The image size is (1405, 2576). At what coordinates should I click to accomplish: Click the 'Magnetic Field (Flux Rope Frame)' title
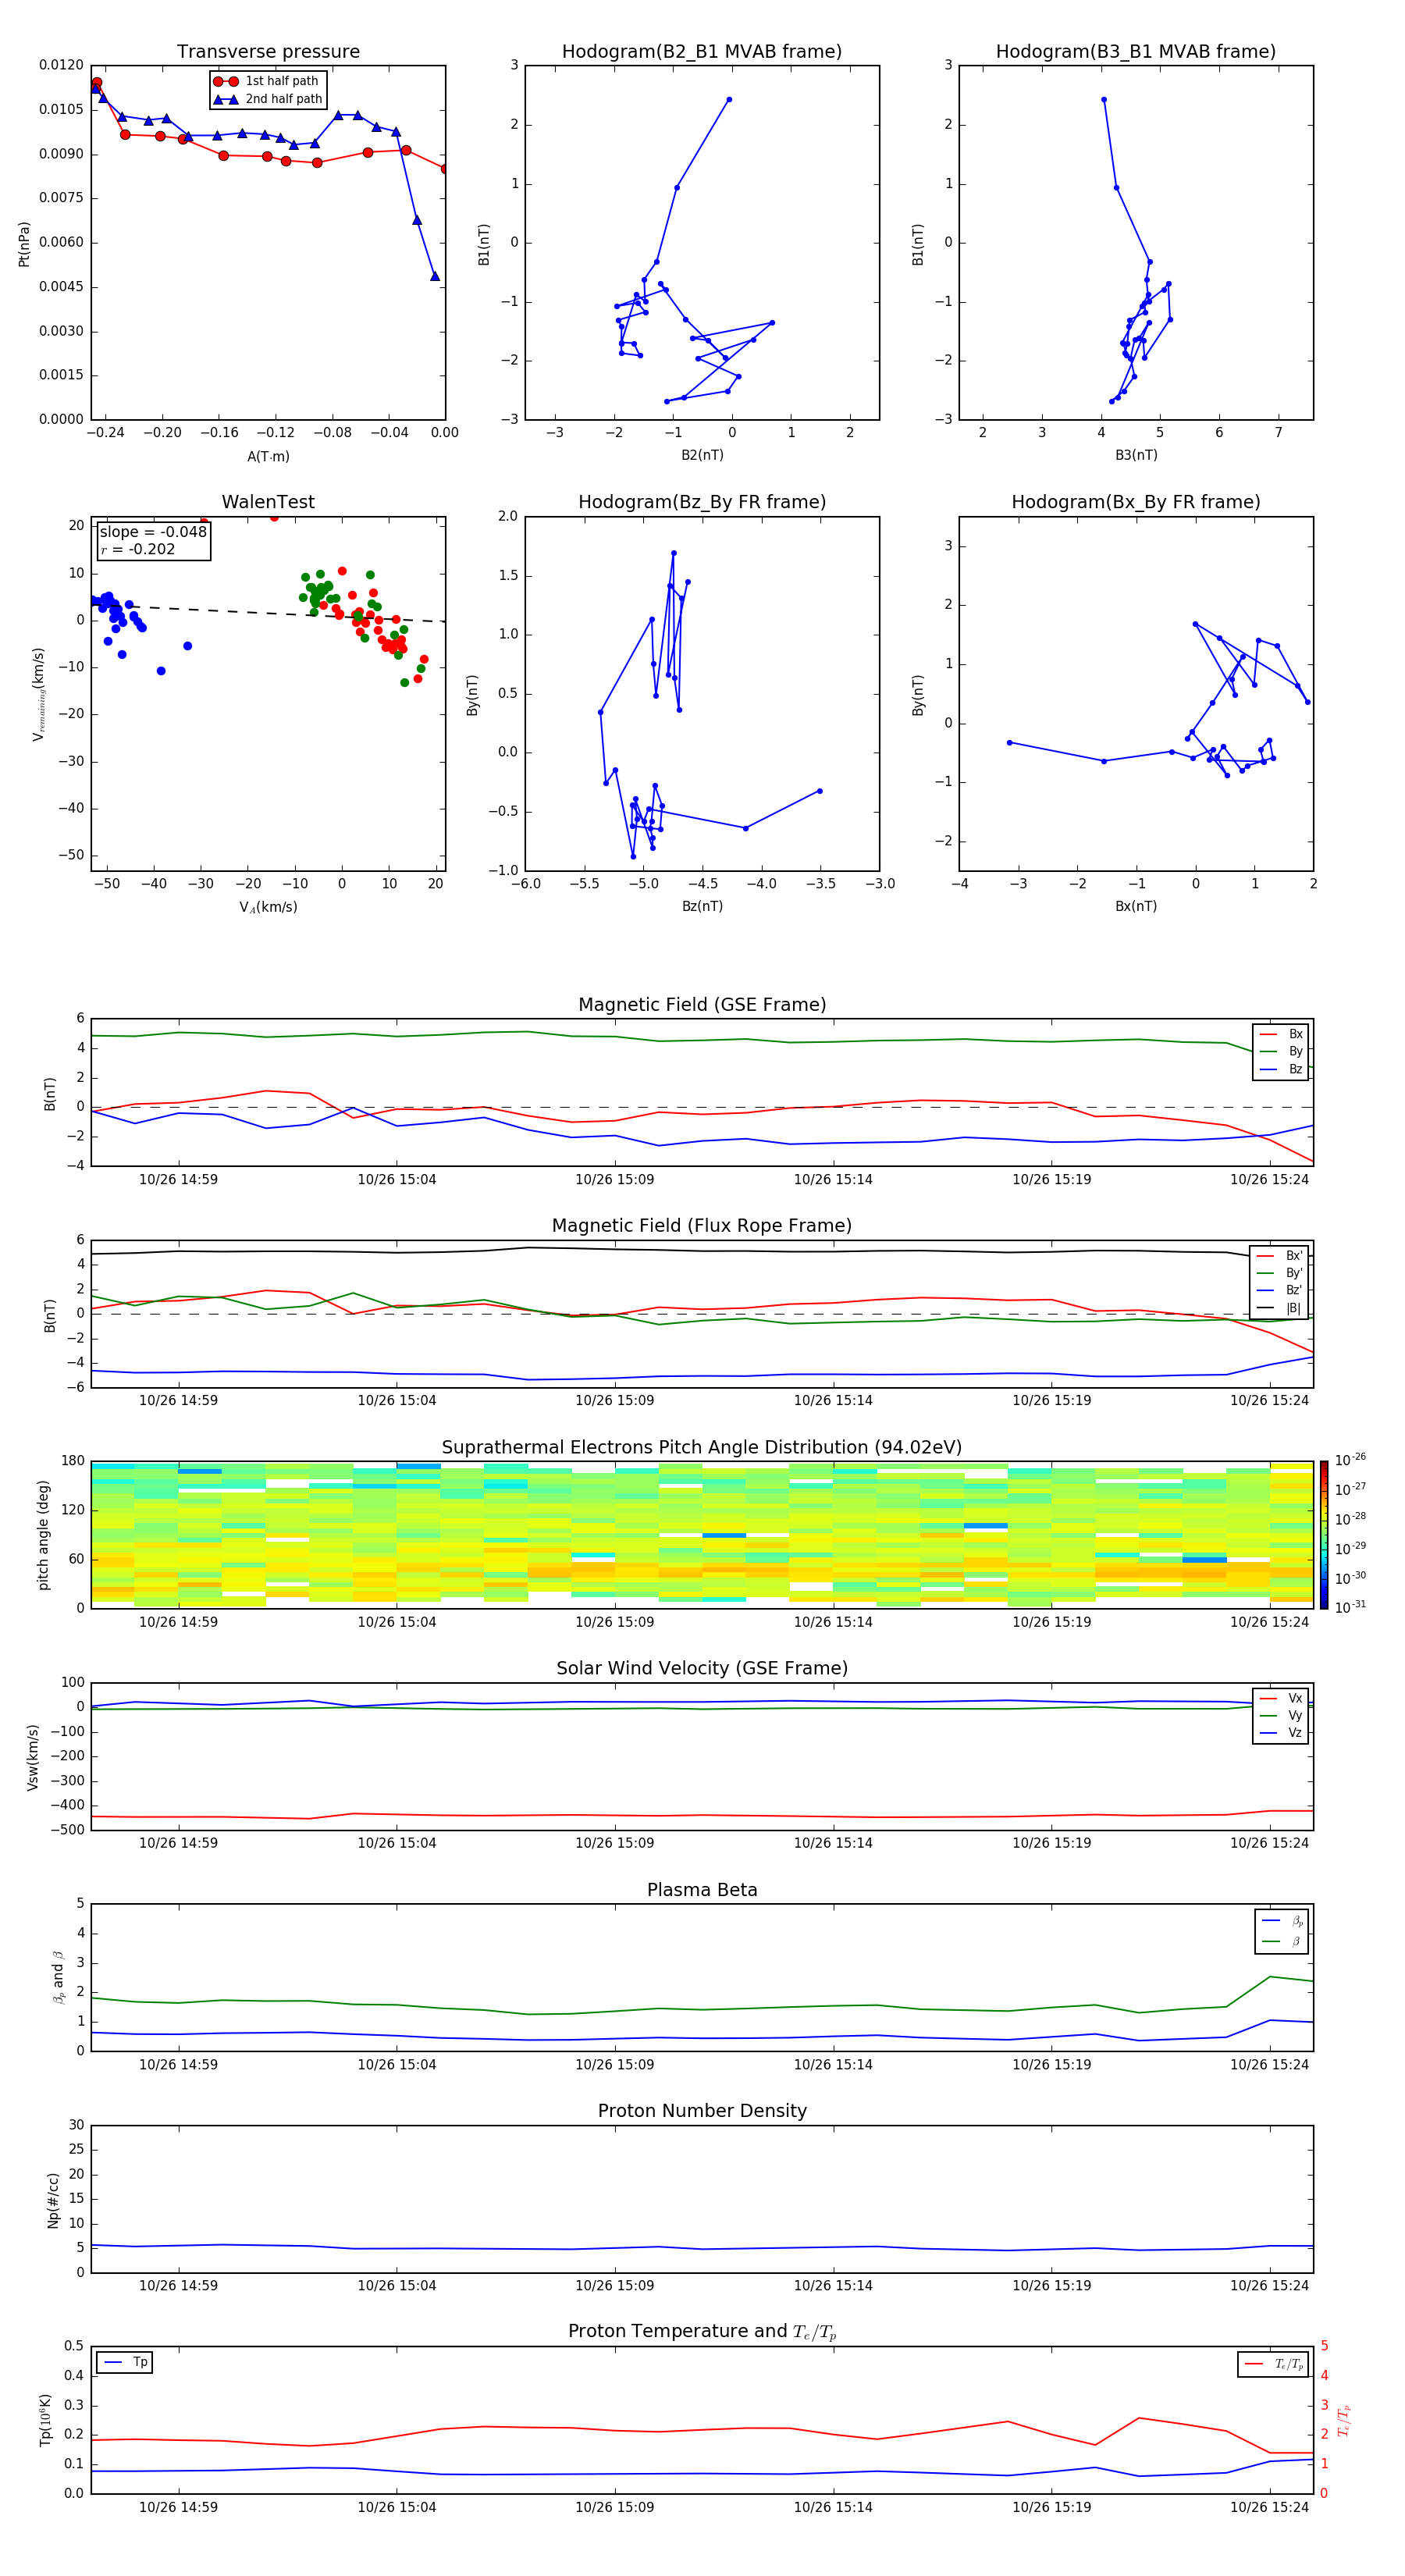(702, 1226)
